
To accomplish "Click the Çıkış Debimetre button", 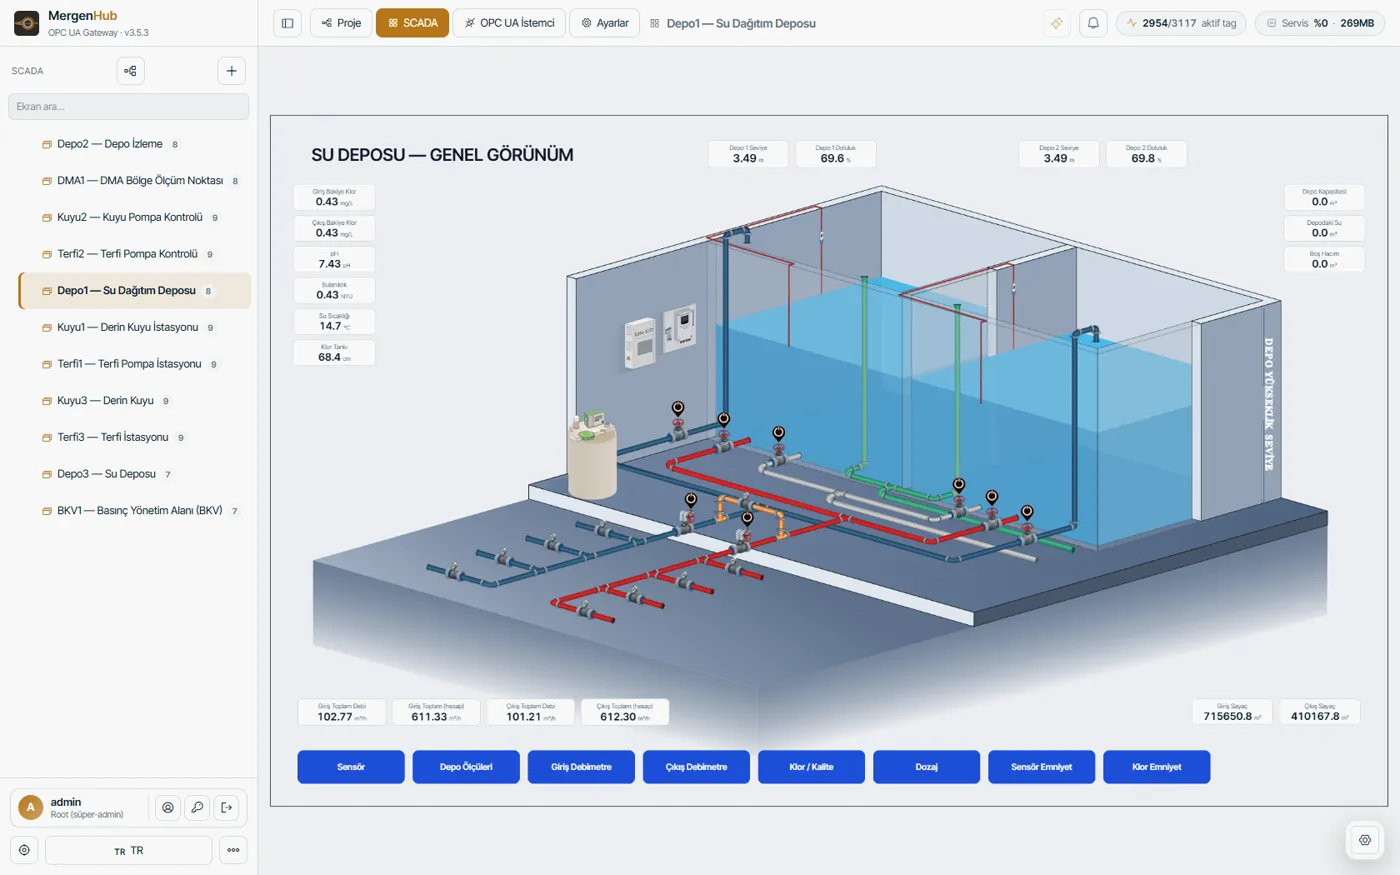I will pos(696,767).
